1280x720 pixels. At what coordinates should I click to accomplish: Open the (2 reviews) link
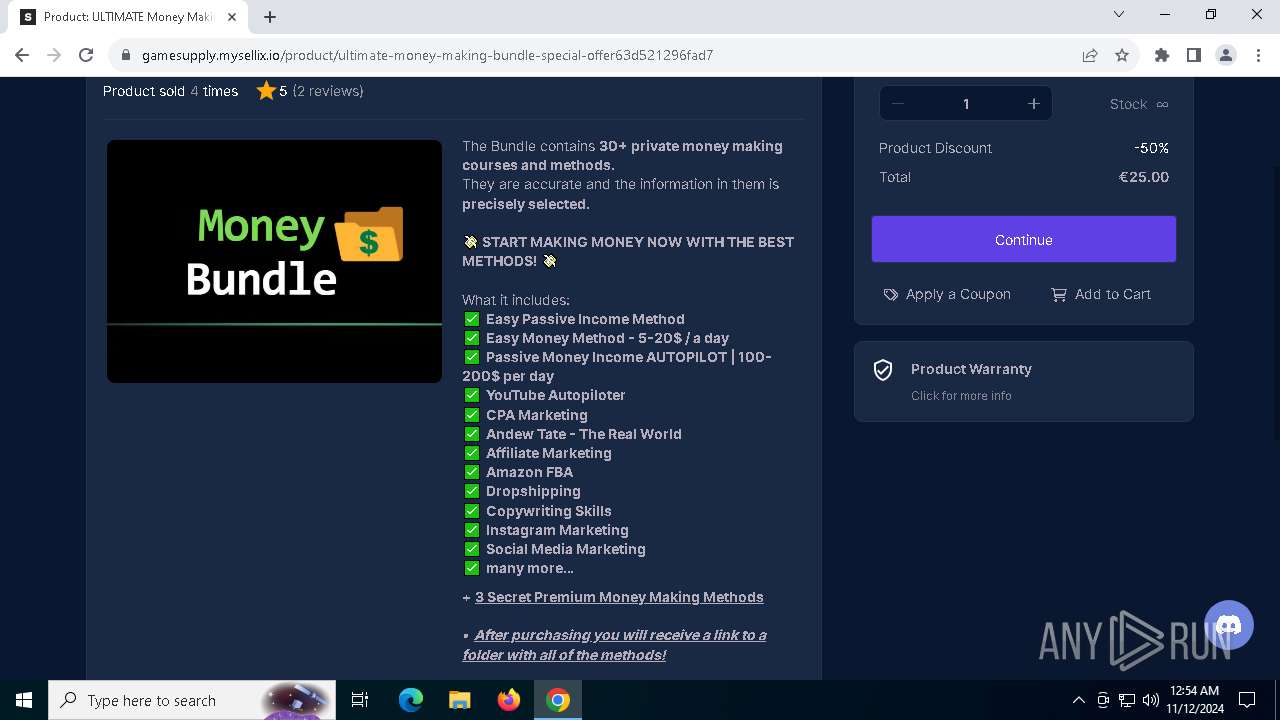point(328,91)
